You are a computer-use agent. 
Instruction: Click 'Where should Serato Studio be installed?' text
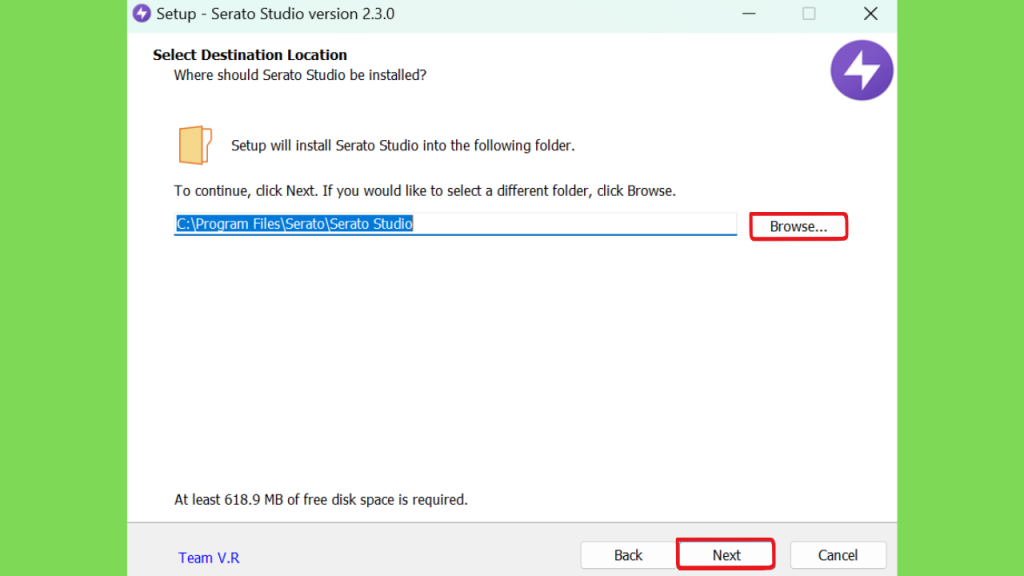coord(300,75)
